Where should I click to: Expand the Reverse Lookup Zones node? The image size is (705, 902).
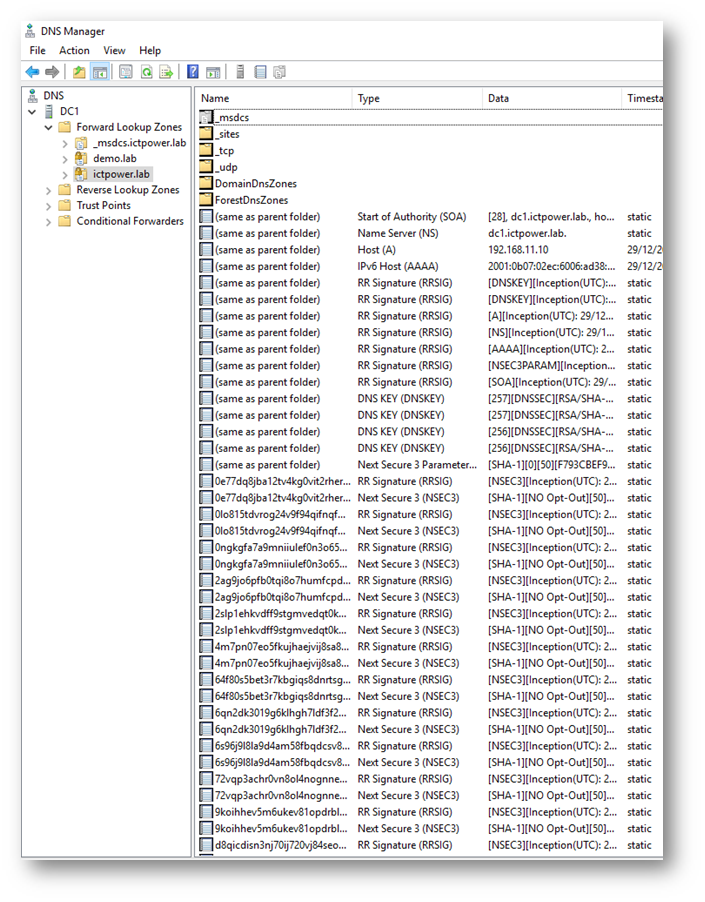tap(48, 190)
